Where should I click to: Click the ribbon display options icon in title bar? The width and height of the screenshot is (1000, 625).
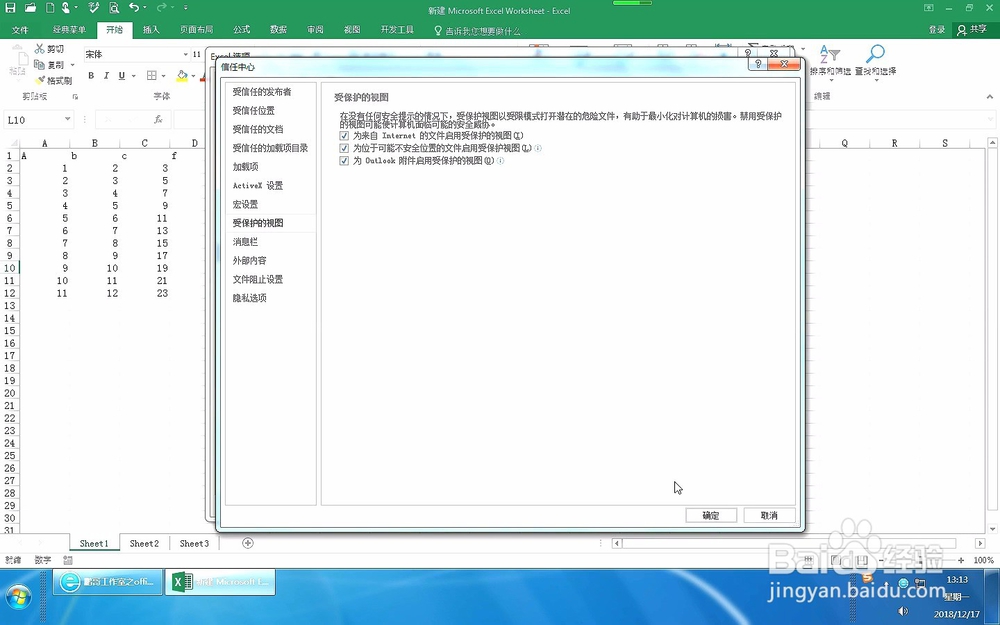pyautogui.click(x=929, y=8)
